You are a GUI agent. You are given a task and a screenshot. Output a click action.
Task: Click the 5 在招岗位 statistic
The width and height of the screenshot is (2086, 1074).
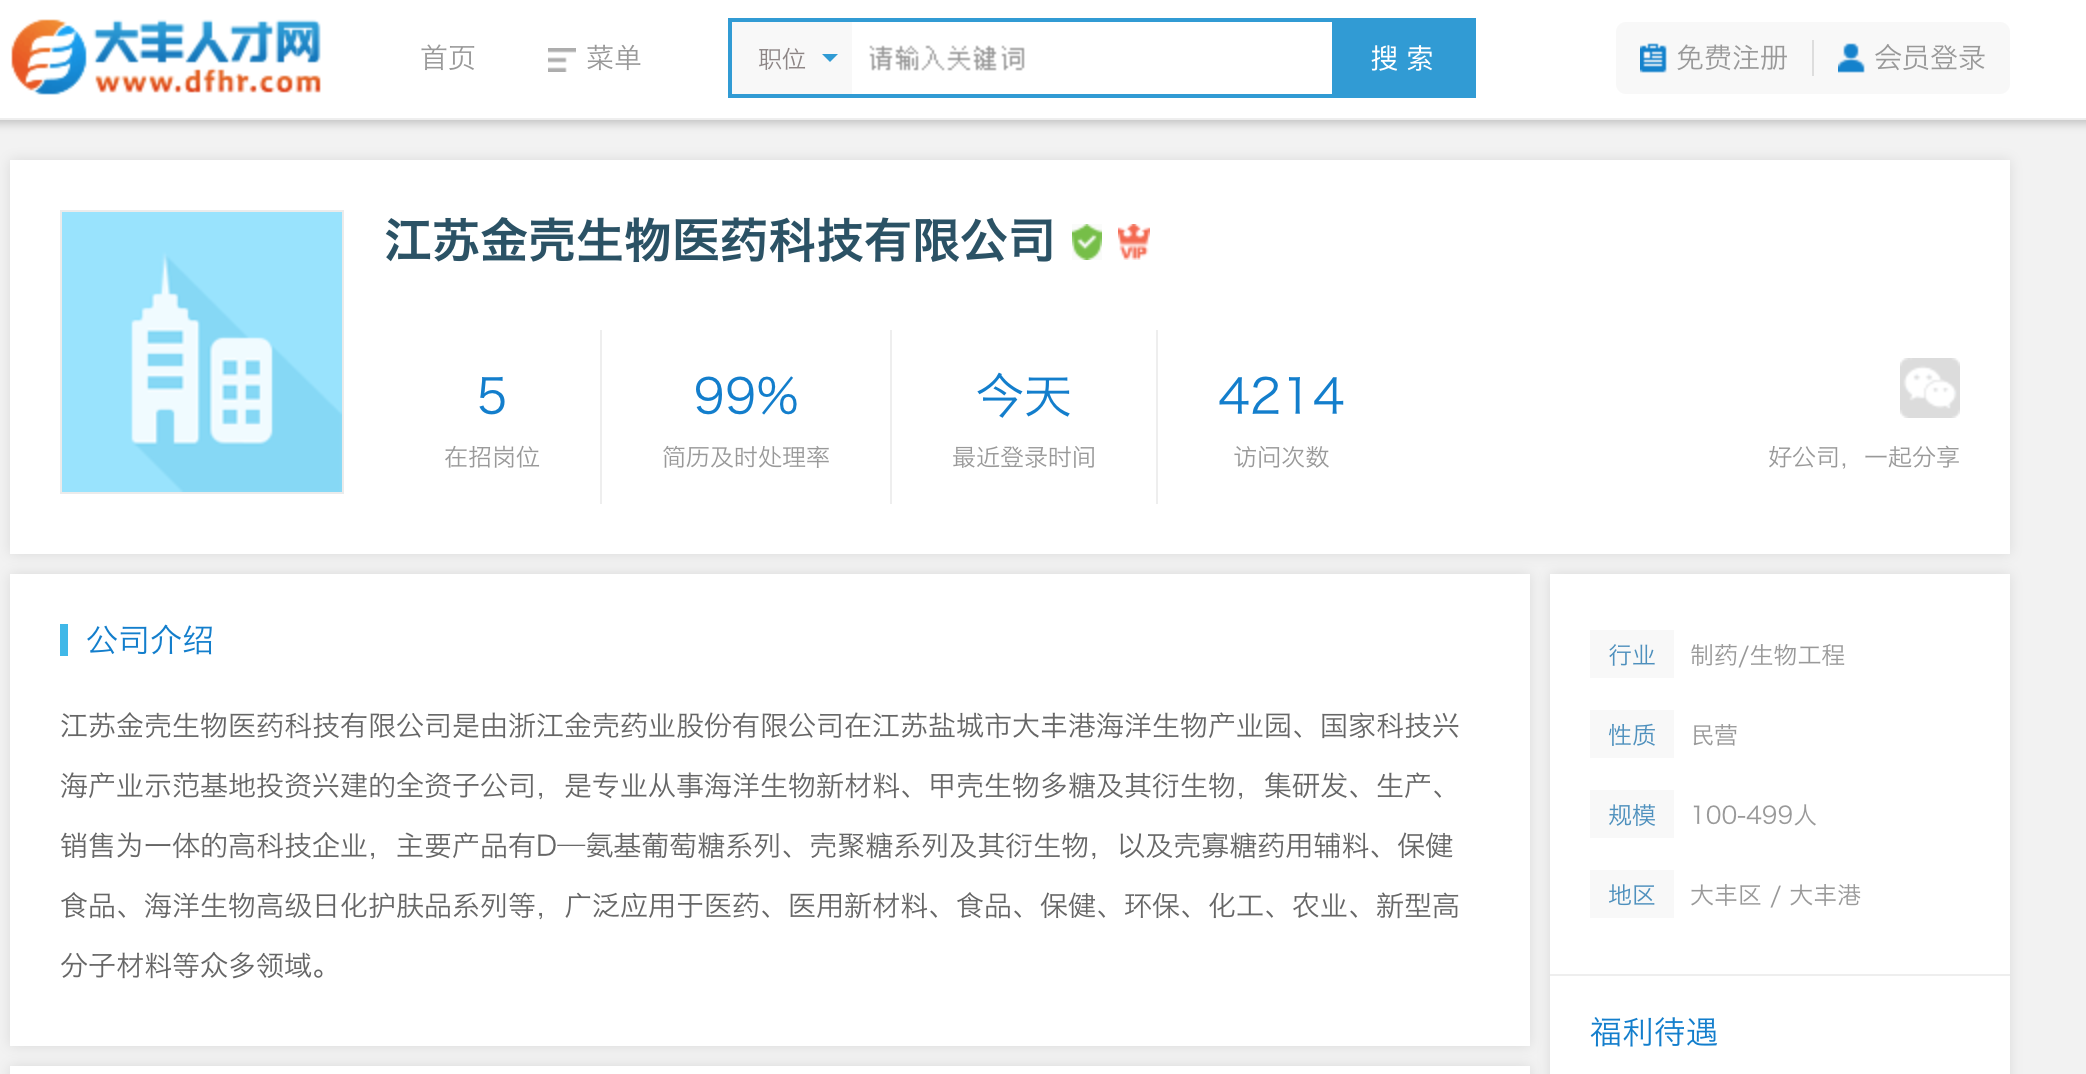[x=492, y=418]
